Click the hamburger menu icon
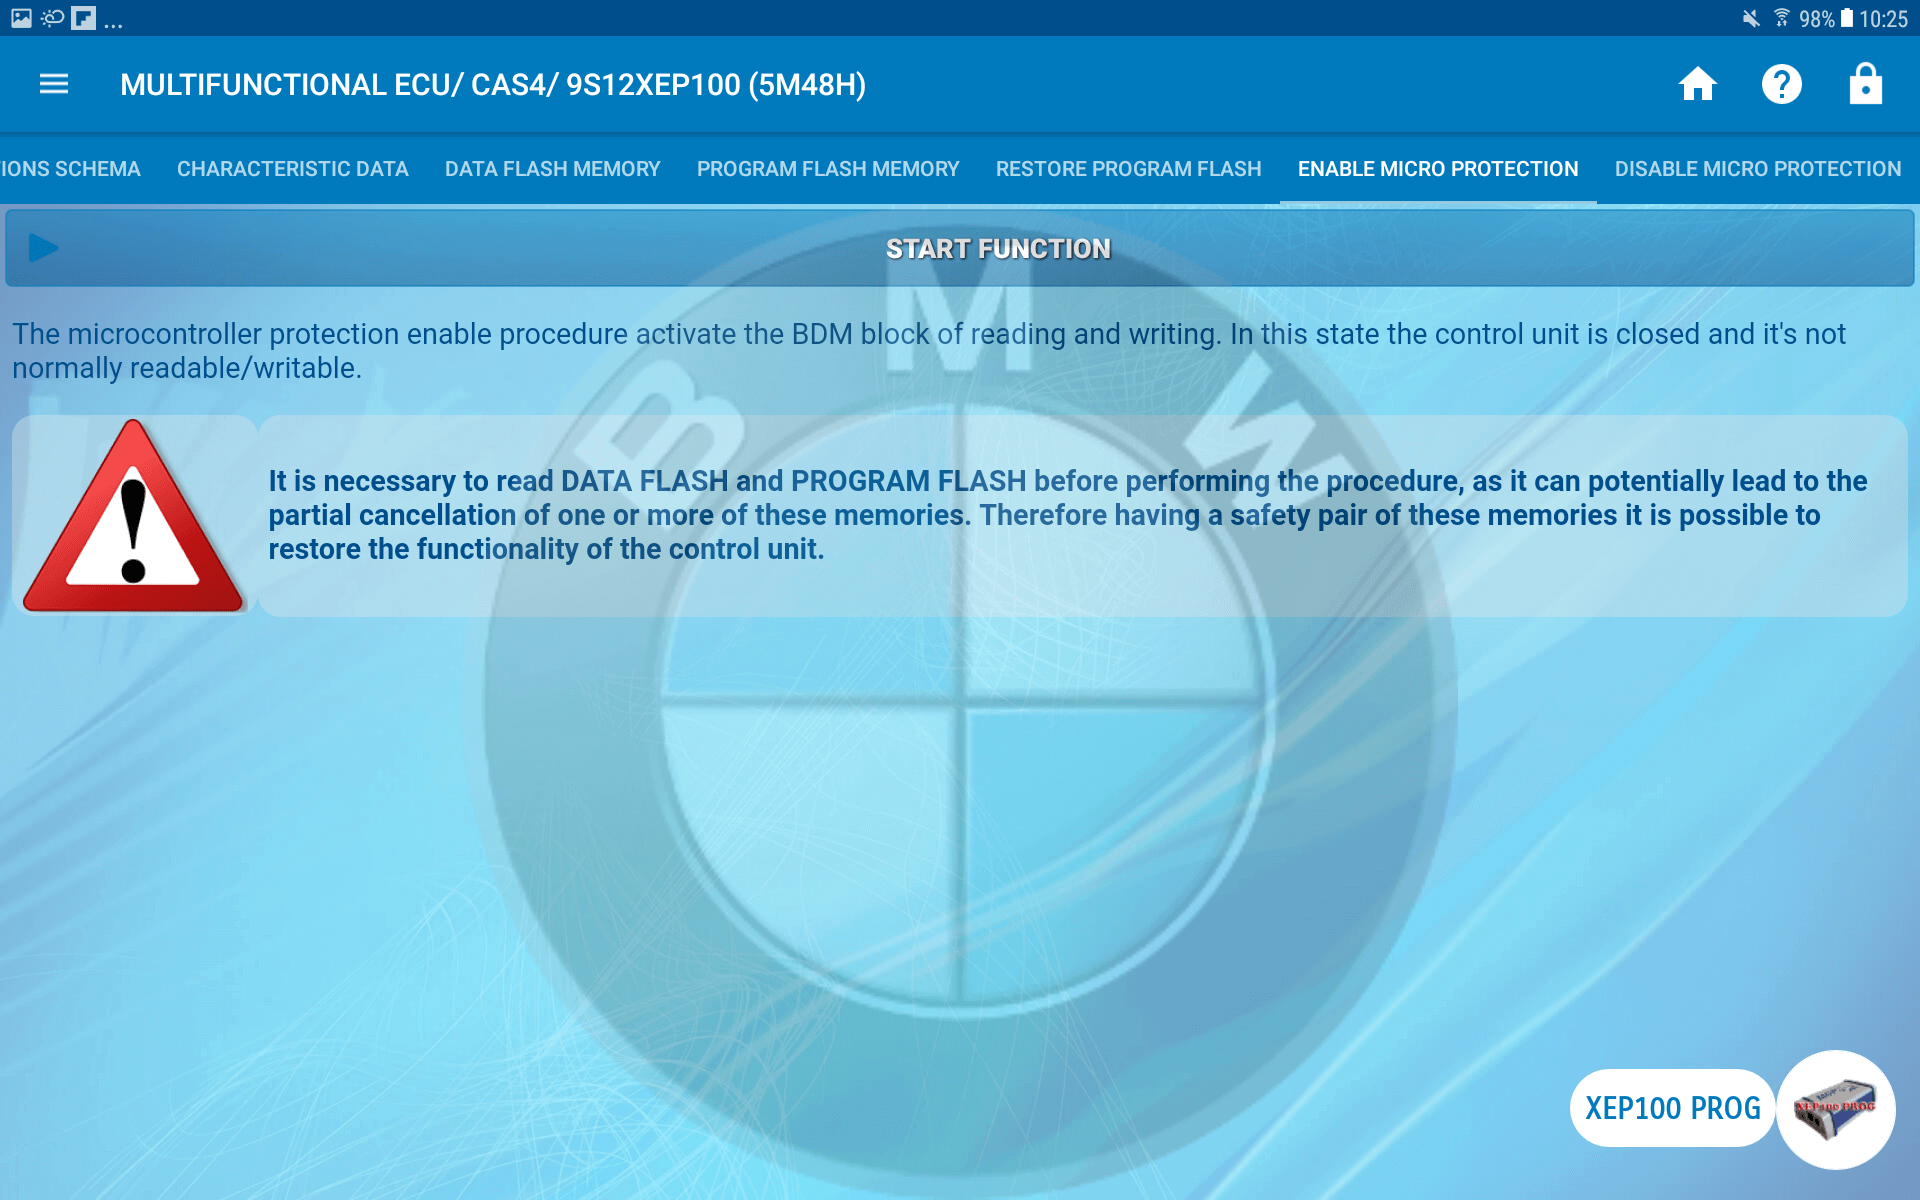 click(54, 83)
